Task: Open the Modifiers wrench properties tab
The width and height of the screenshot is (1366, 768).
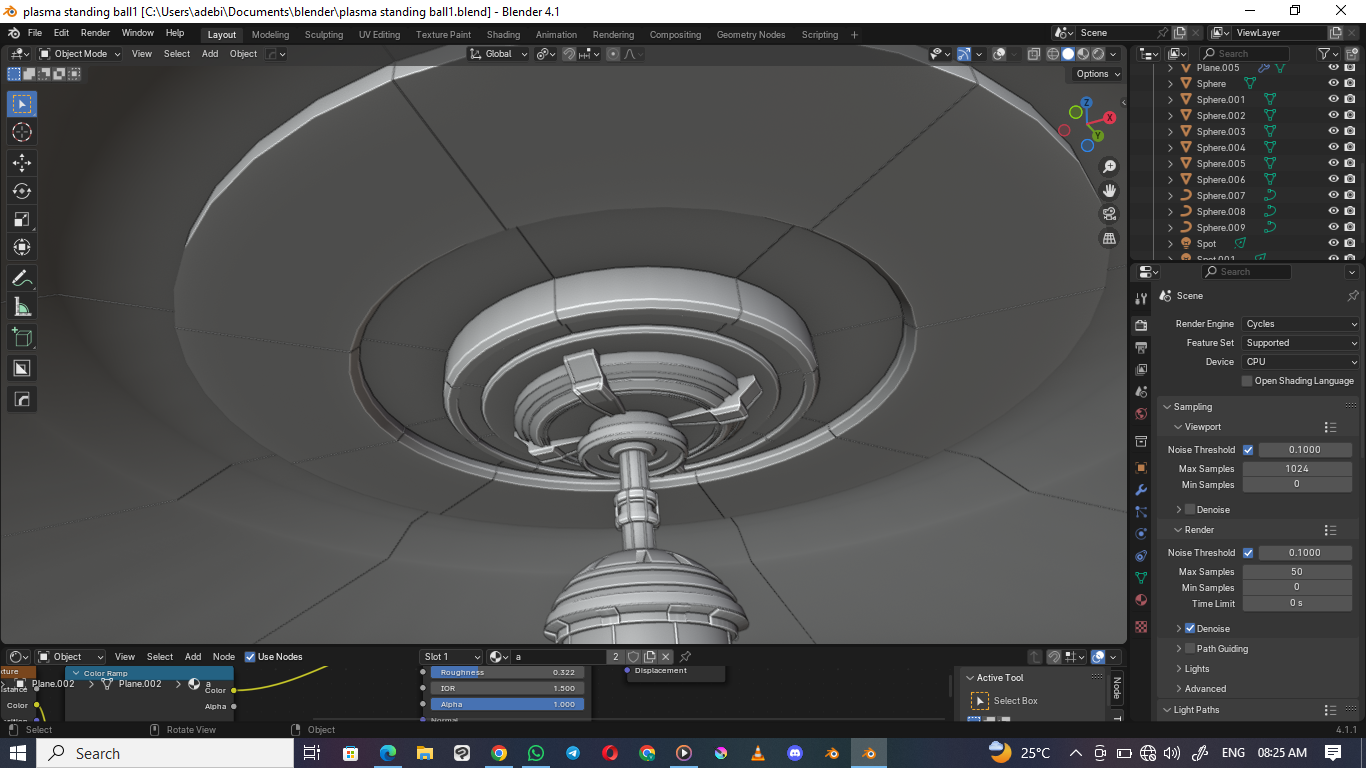Action: click(x=1141, y=490)
